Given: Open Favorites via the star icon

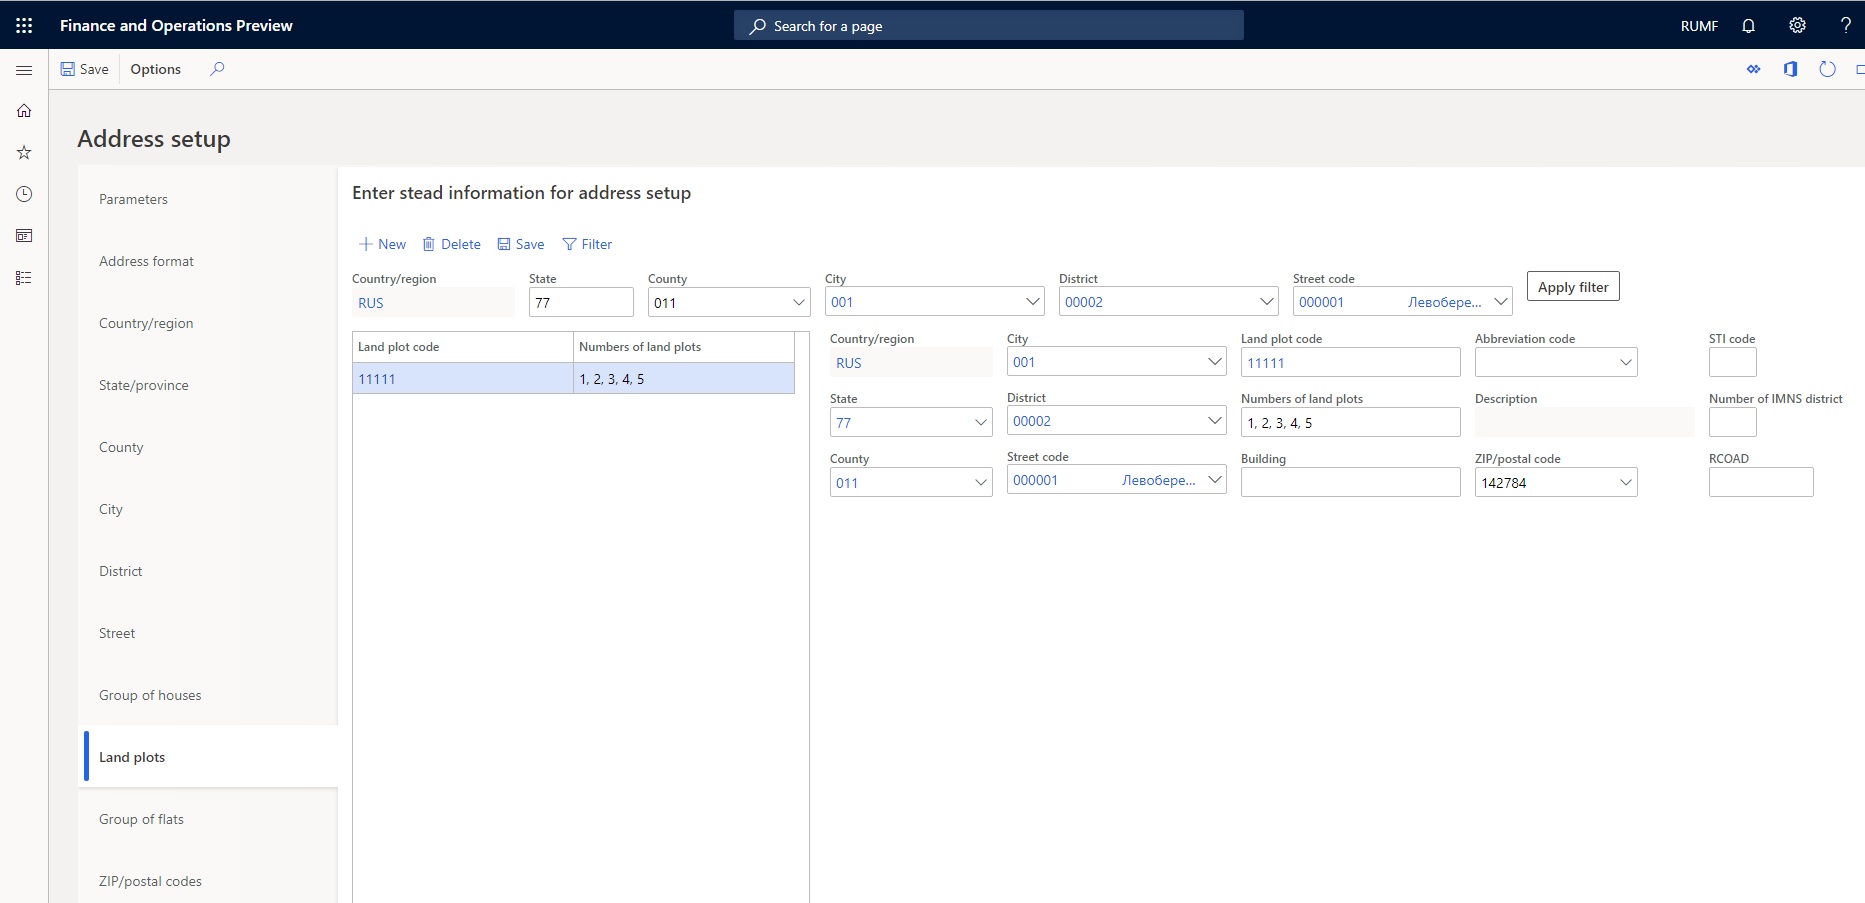Looking at the screenshot, I should tap(24, 152).
